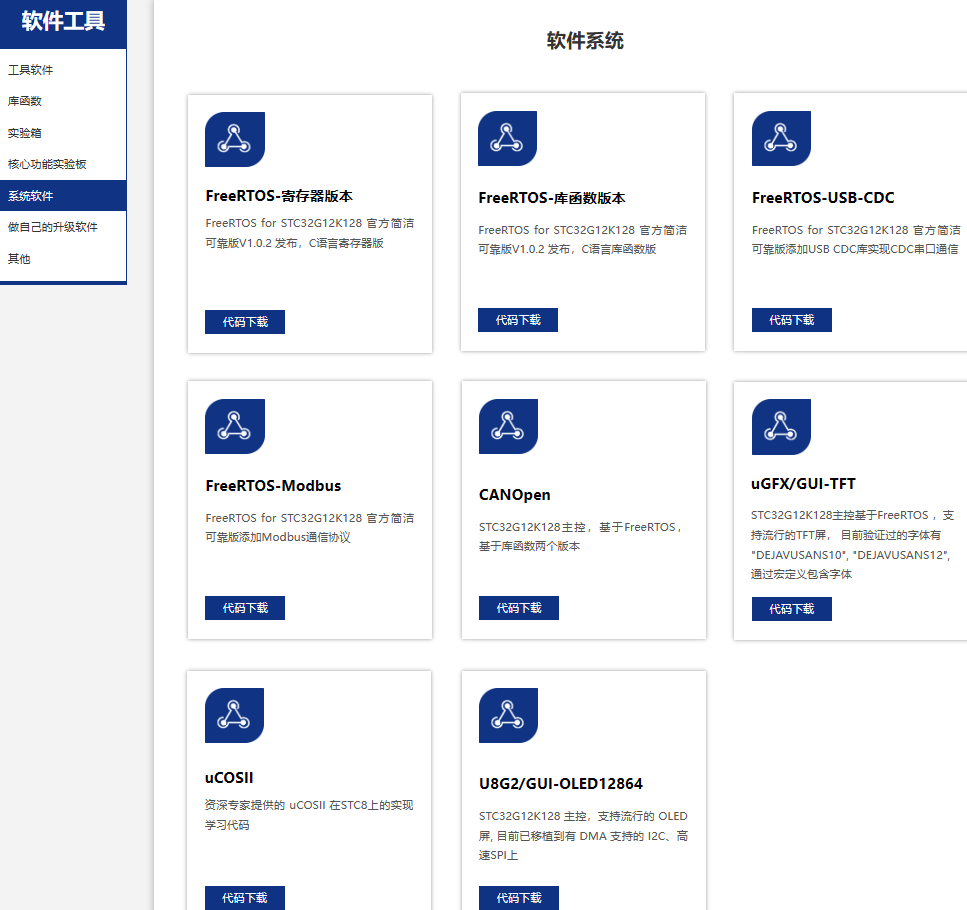Click the FreeRTOS-库函数版本 card icon
The height and width of the screenshot is (910, 967).
click(508, 138)
